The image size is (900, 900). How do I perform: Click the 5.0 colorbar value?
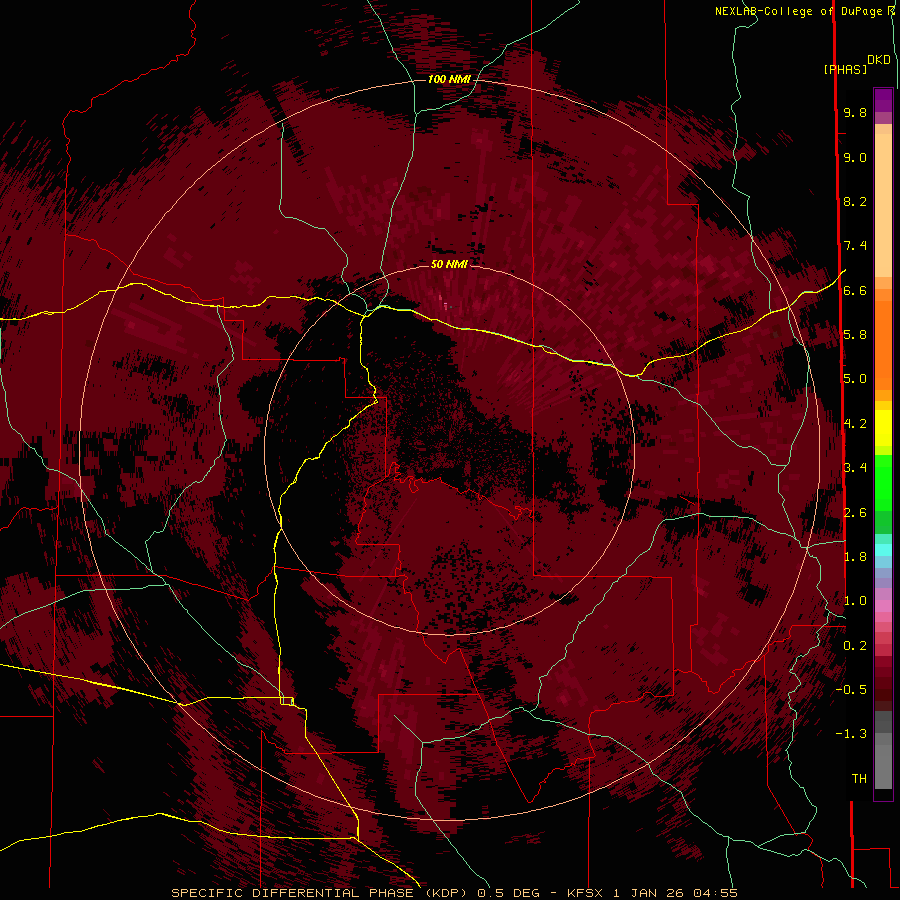[855, 379]
